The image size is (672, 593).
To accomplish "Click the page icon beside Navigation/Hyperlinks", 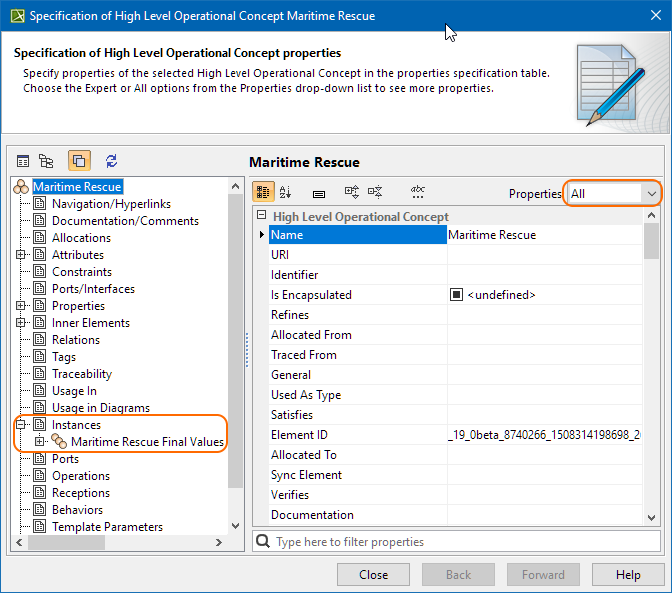I will pos(39,204).
